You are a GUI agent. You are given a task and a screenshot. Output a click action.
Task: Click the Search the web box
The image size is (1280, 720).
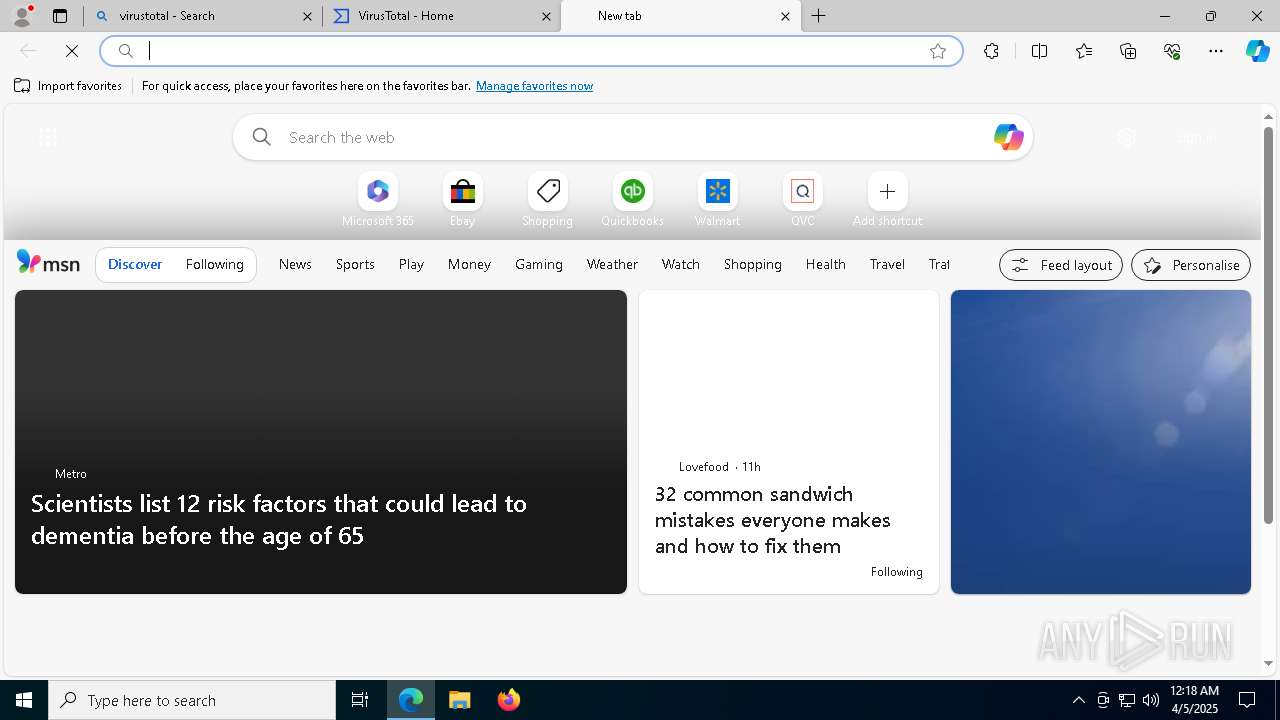[x=632, y=137]
